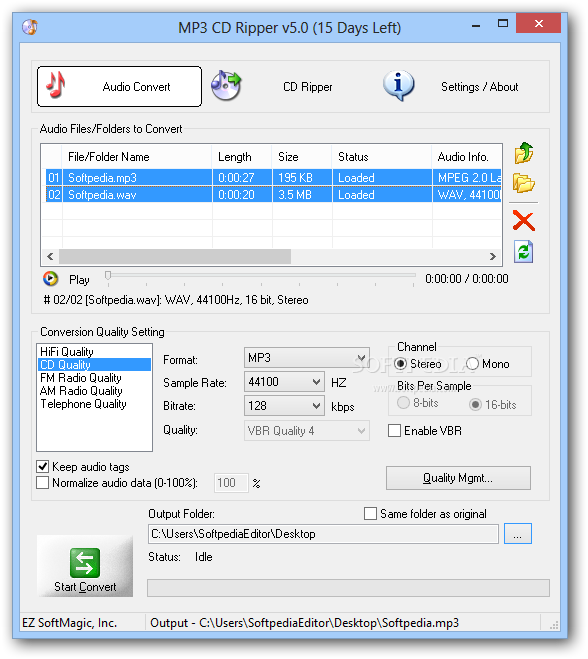Select FM Radio Quality preset
This screenshot has width=588, height=659.
[94, 378]
